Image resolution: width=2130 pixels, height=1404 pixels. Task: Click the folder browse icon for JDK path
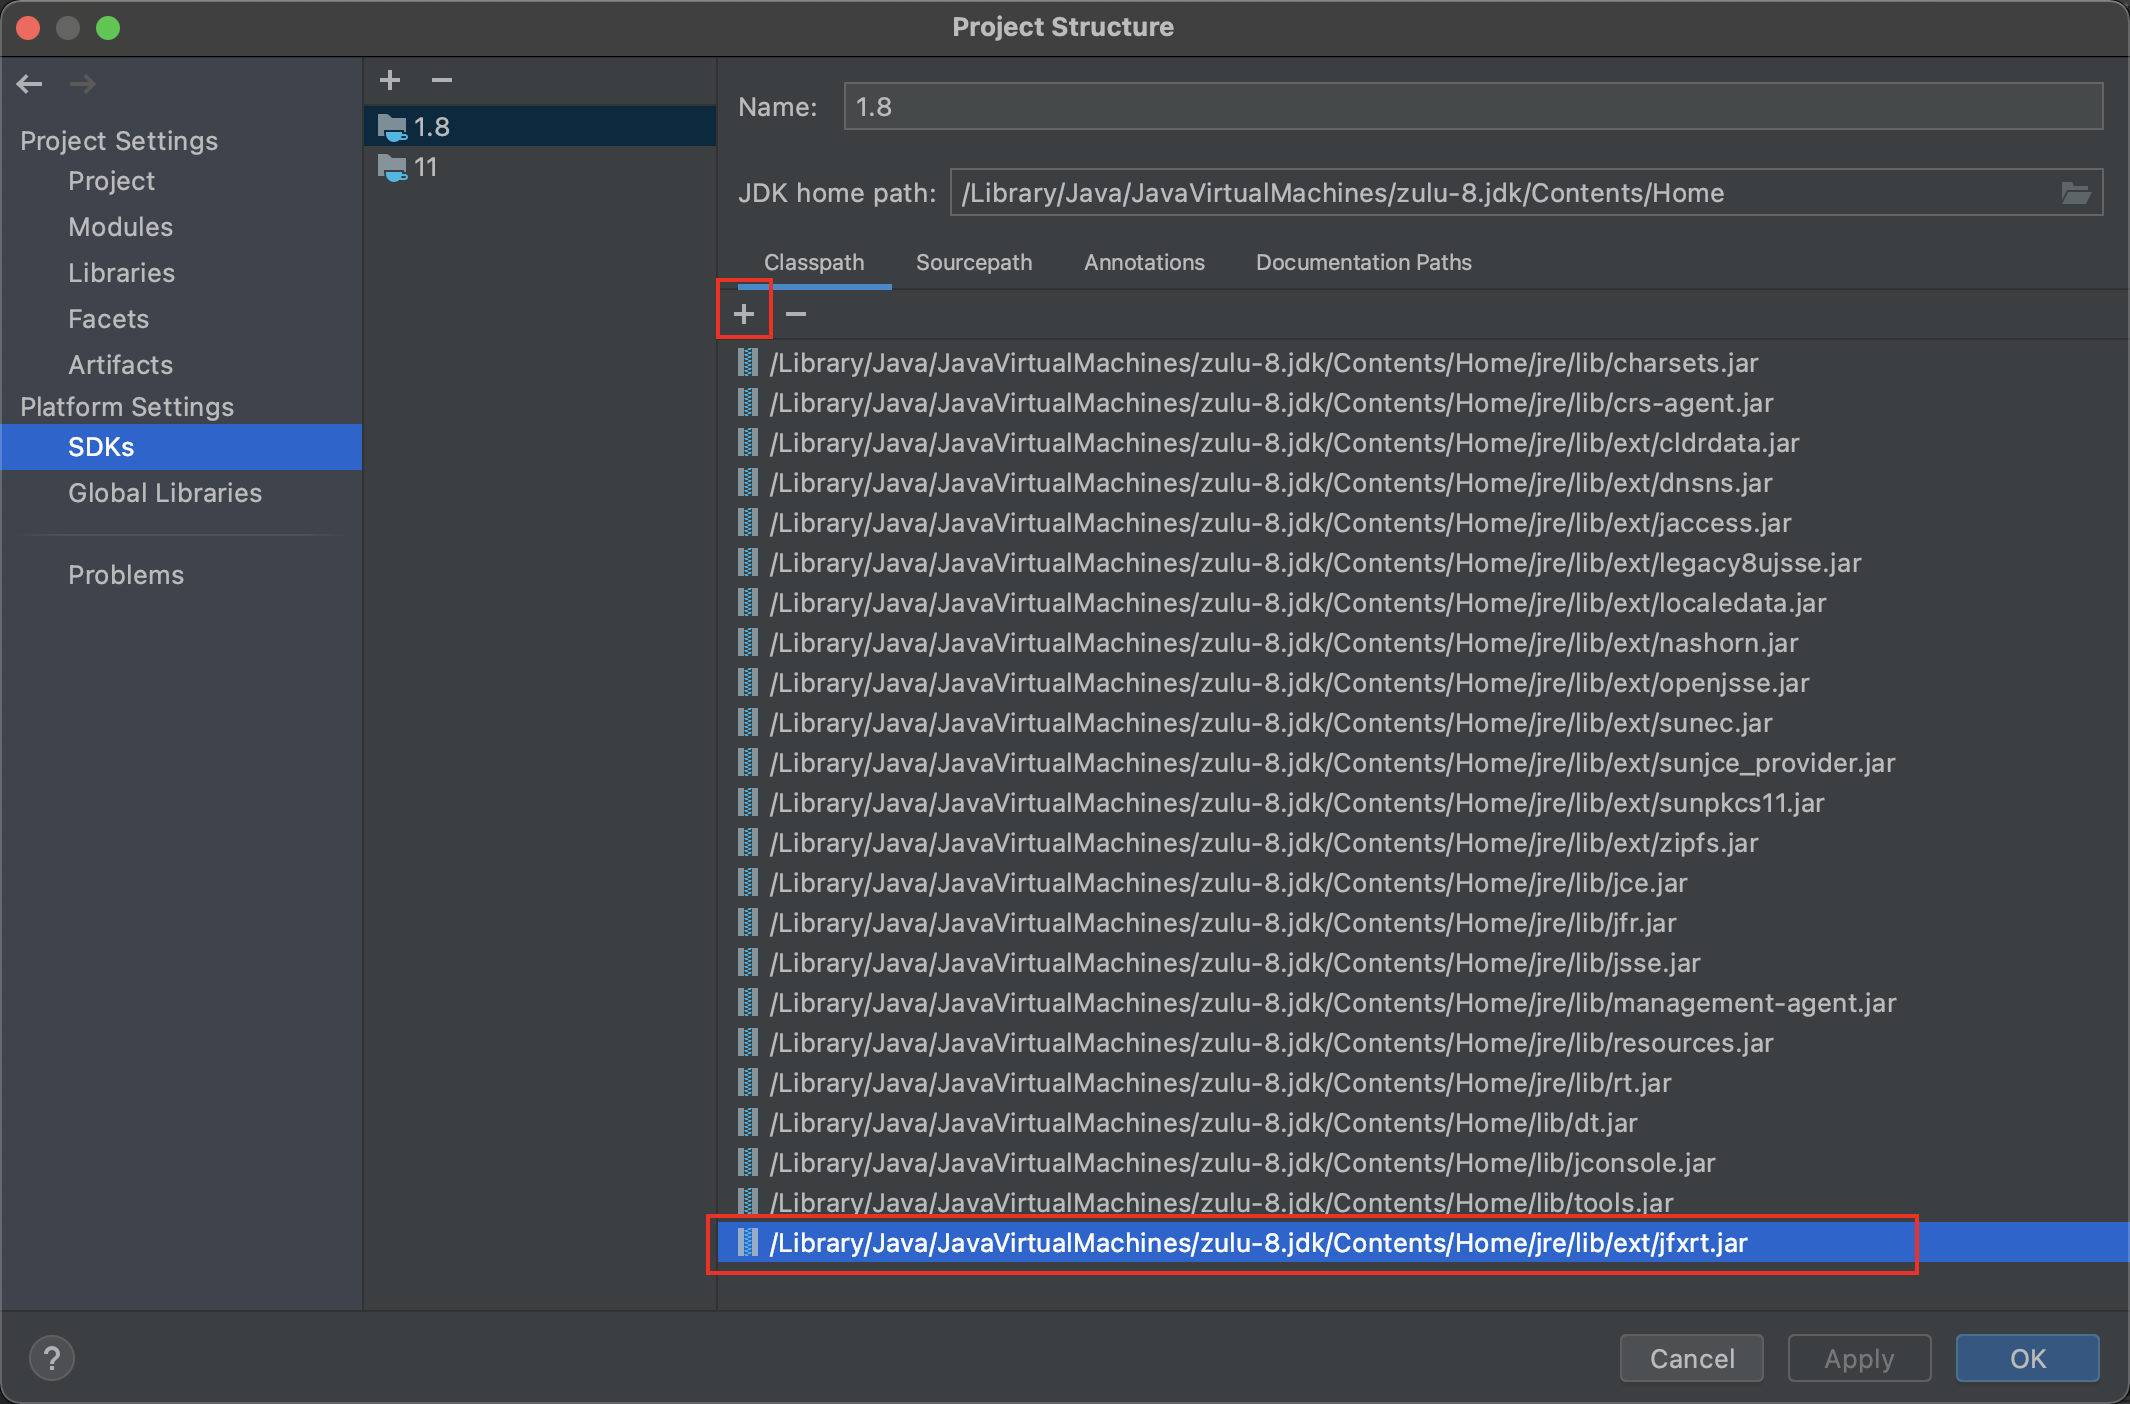[x=2077, y=193]
